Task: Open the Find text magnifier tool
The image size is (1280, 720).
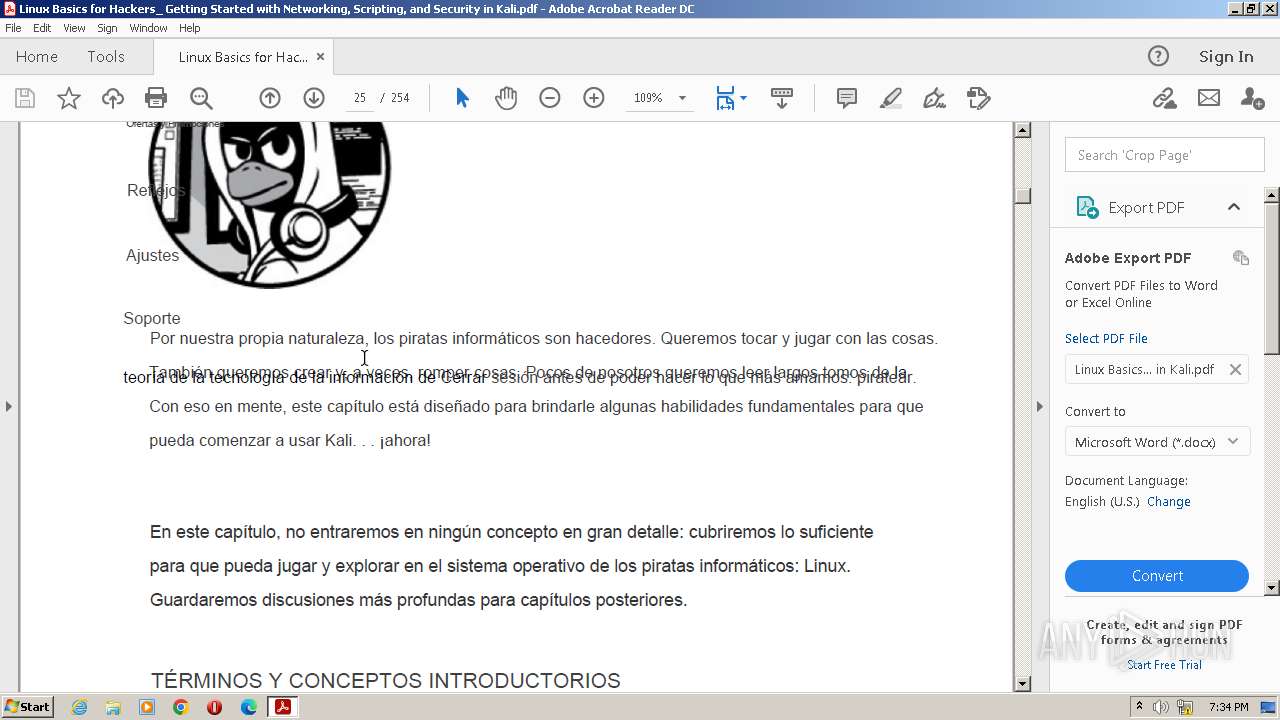Action: click(x=201, y=98)
